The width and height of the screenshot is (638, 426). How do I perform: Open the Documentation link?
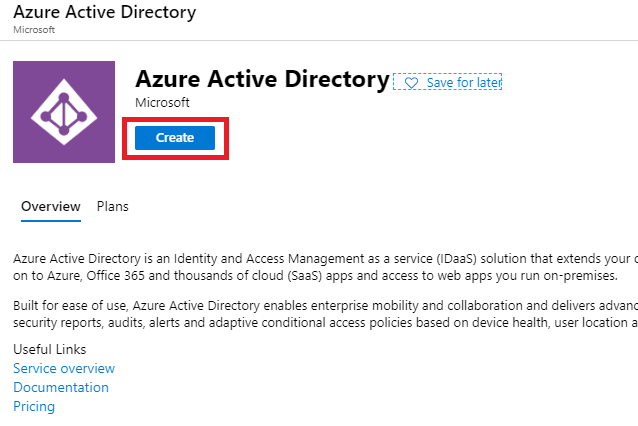pyautogui.click(x=61, y=388)
